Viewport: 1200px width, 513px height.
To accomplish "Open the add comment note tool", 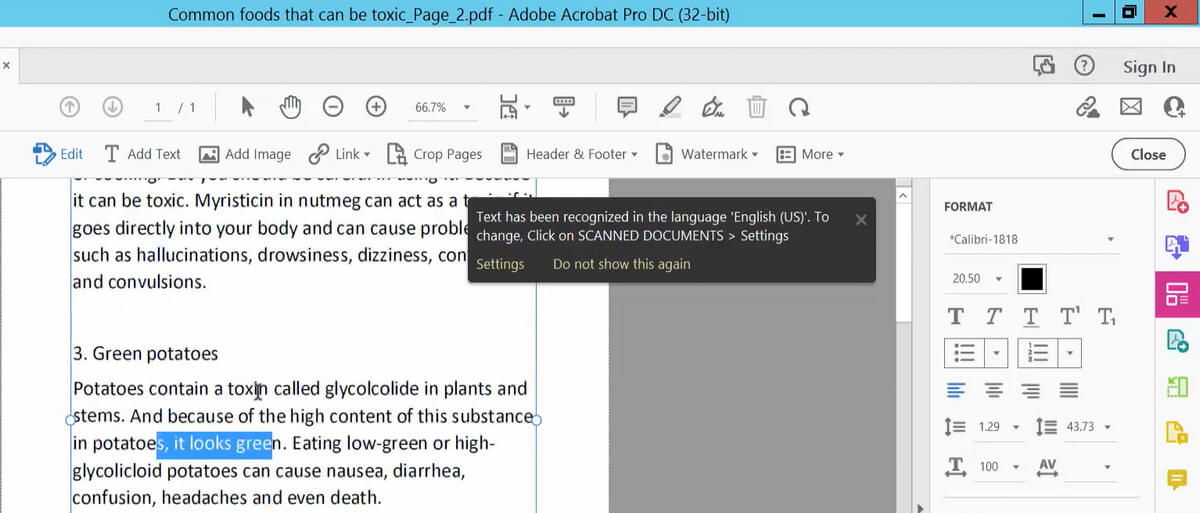I will pos(628,106).
